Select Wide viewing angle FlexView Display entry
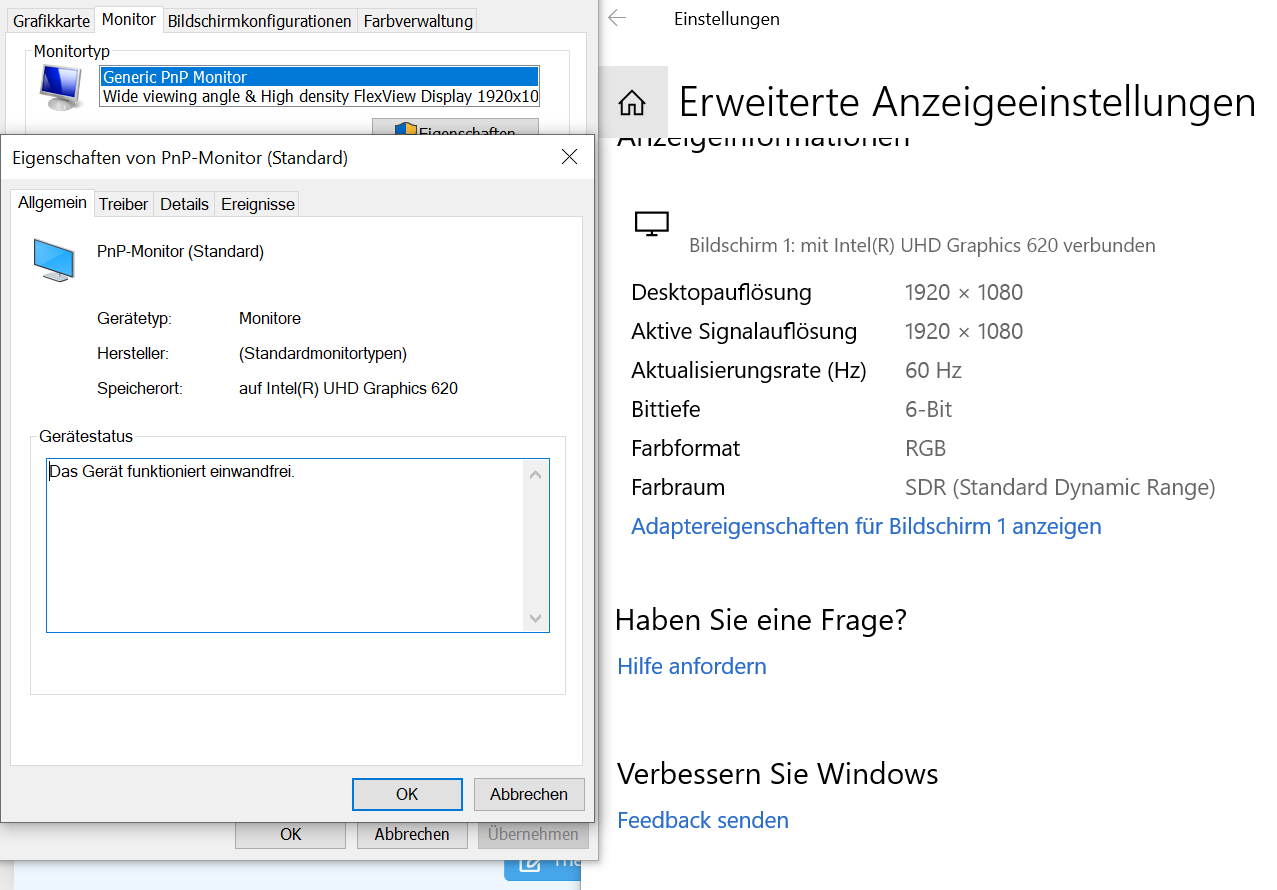The width and height of the screenshot is (1277, 890). [320, 96]
